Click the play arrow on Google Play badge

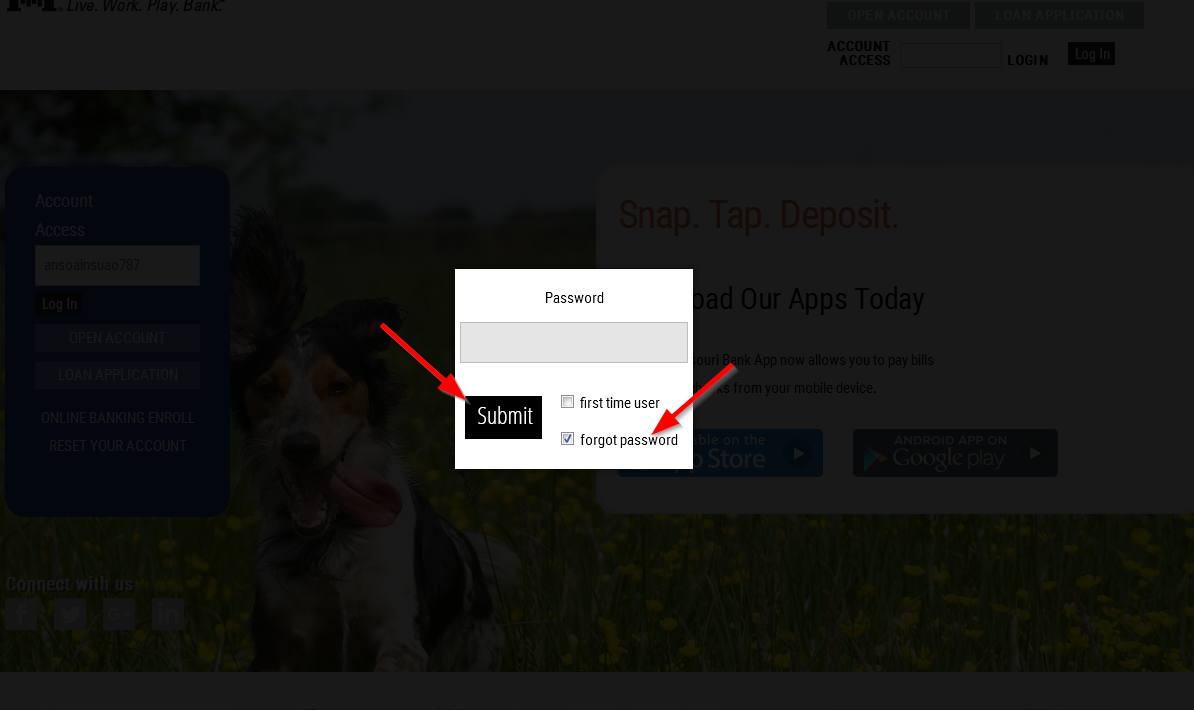click(x=1035, y=453)
